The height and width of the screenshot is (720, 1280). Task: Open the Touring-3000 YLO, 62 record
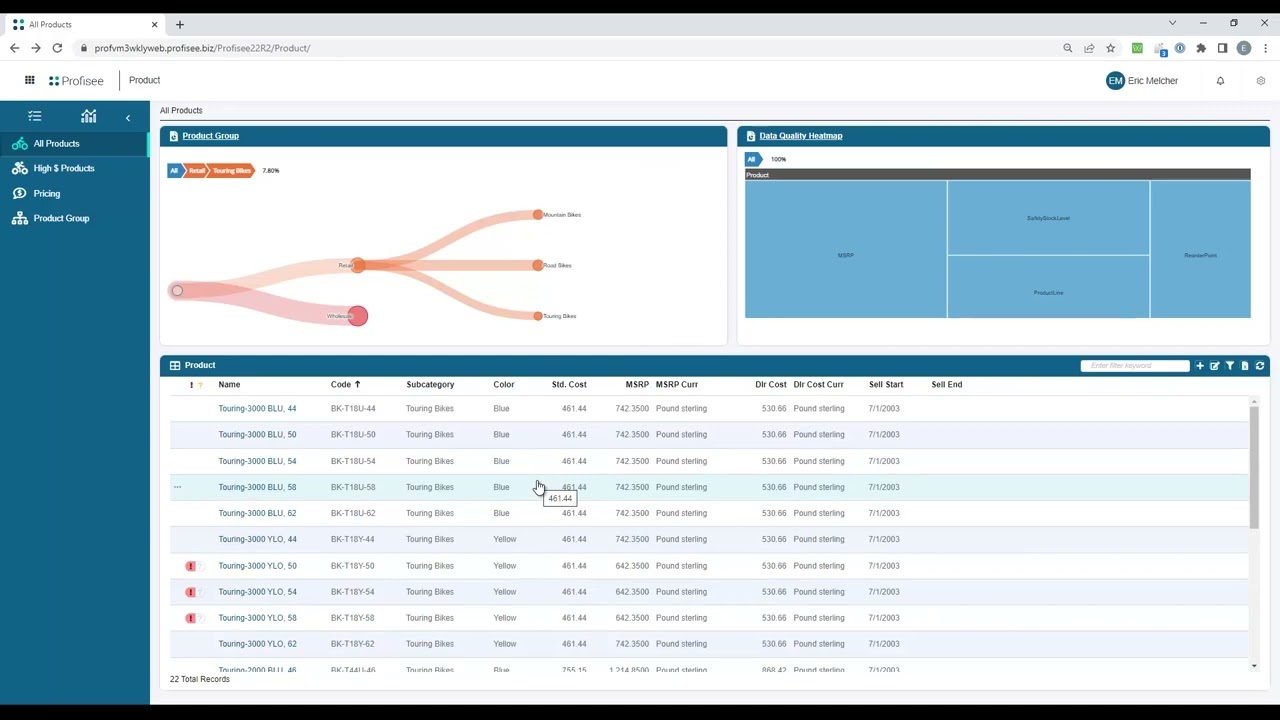tap(257, 644)
